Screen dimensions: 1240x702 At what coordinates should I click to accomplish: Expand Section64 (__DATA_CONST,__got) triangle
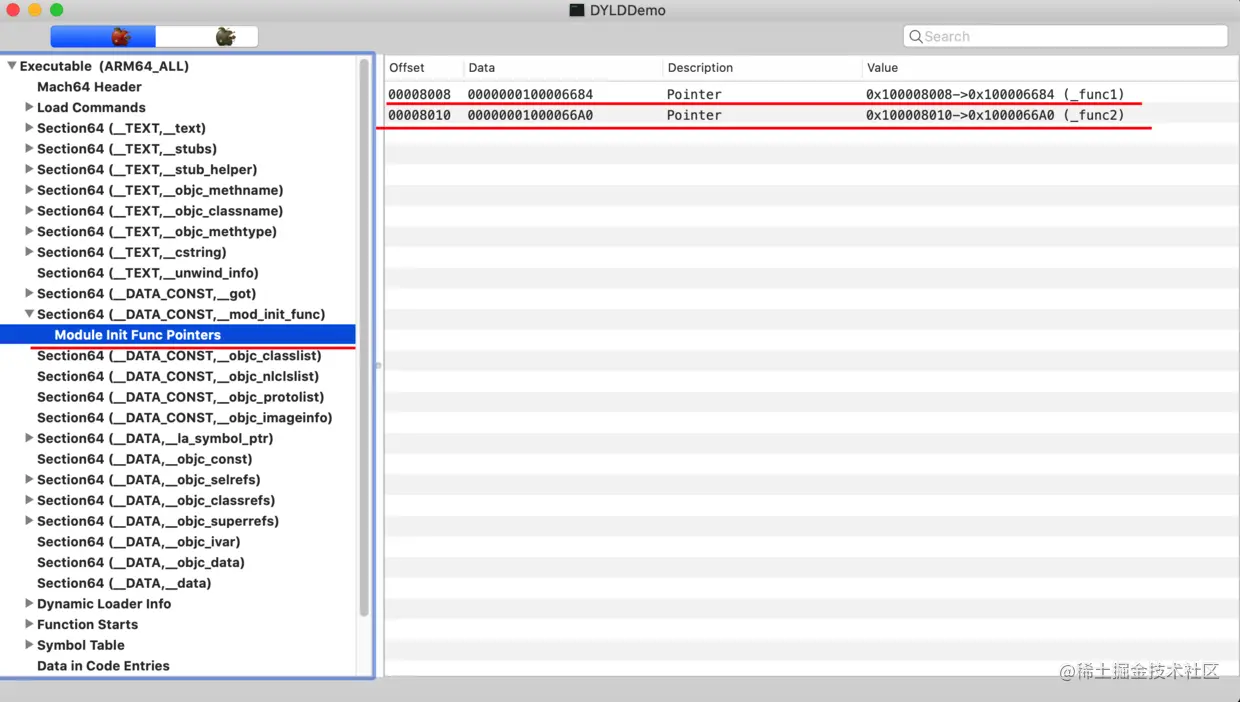tap(29, 293)
